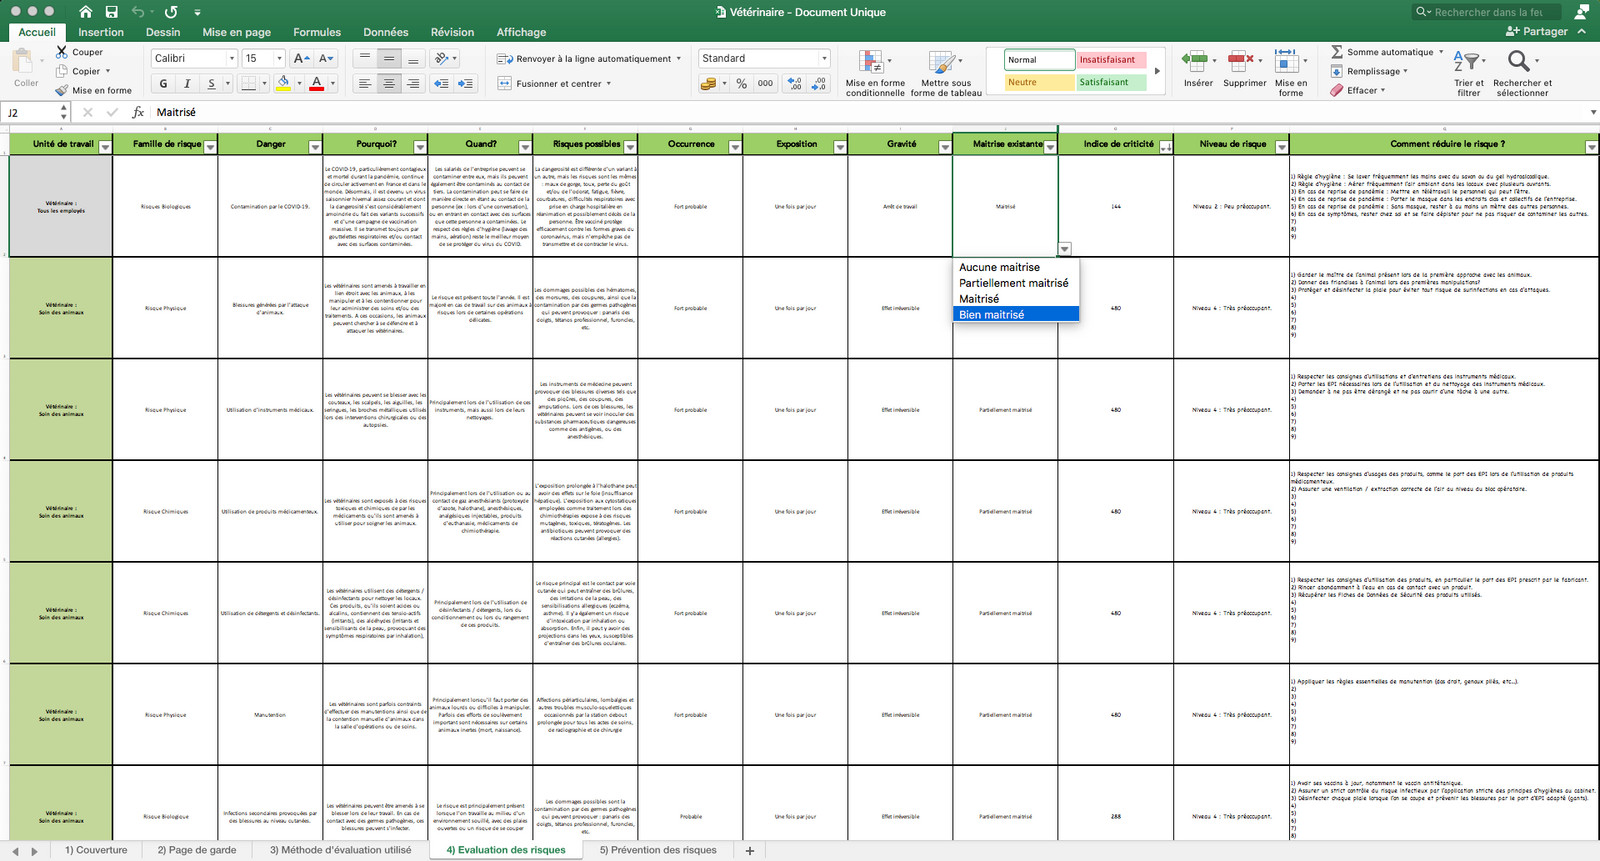Screen dimensions: 1600x861
Task: Open the Standard number format dropdown
Action: pos(824,58)
